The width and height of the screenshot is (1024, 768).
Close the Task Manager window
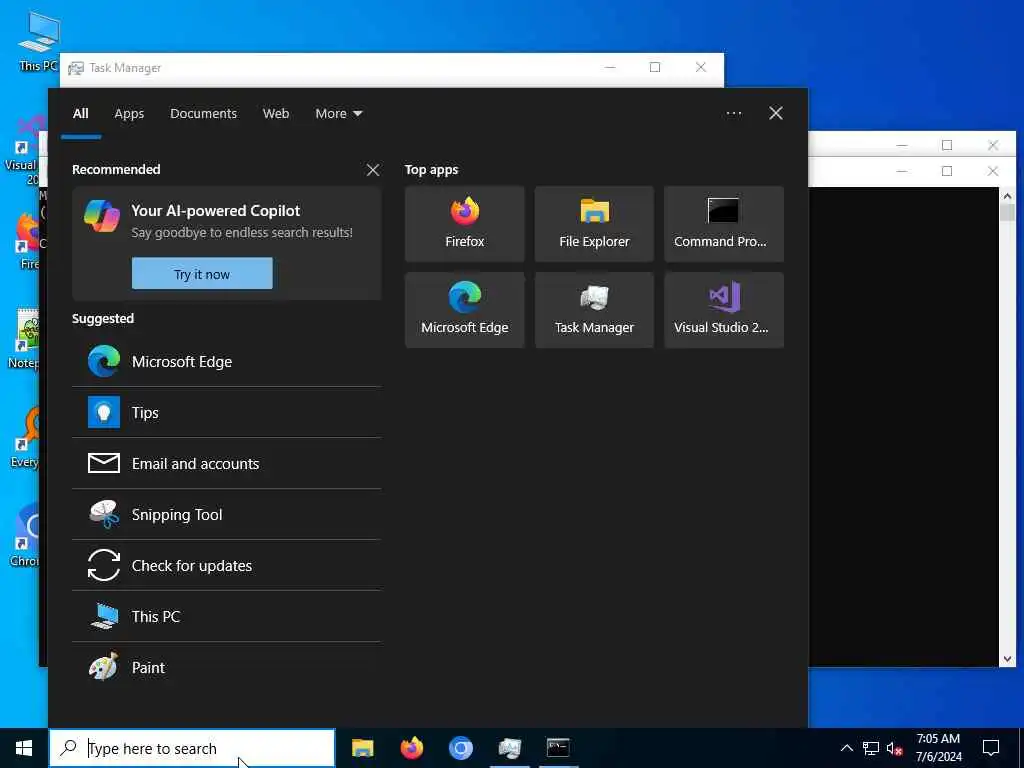pos(701,67)
